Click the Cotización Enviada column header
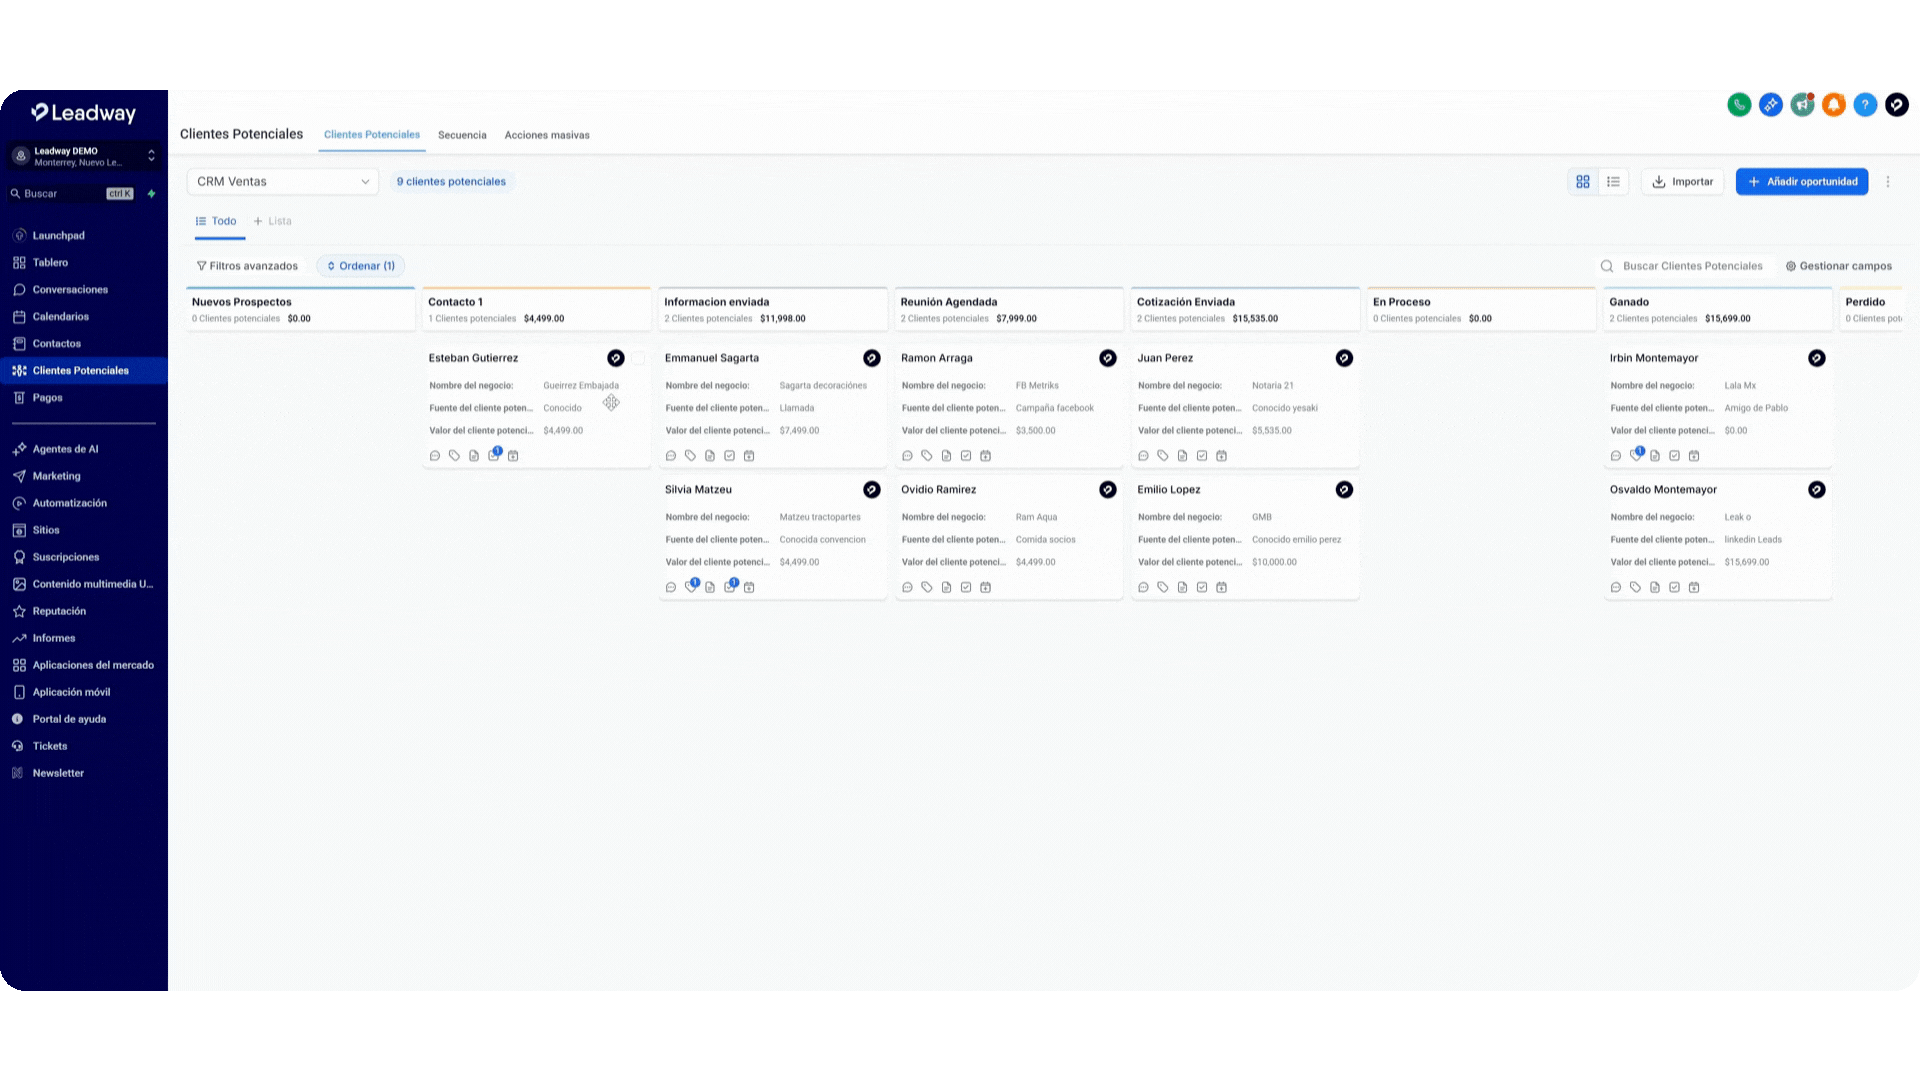 [x=1245, y=309]
